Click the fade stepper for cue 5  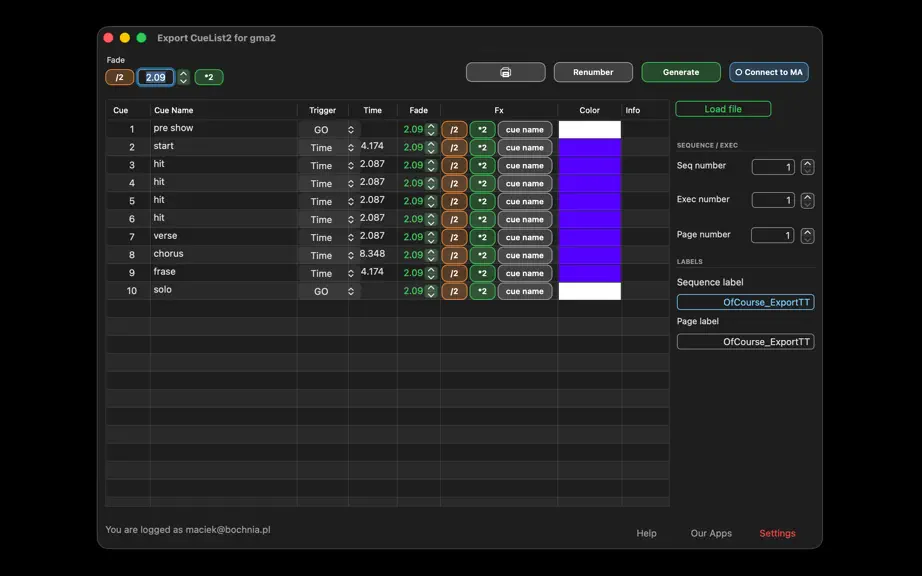click(x=431, y=202)
